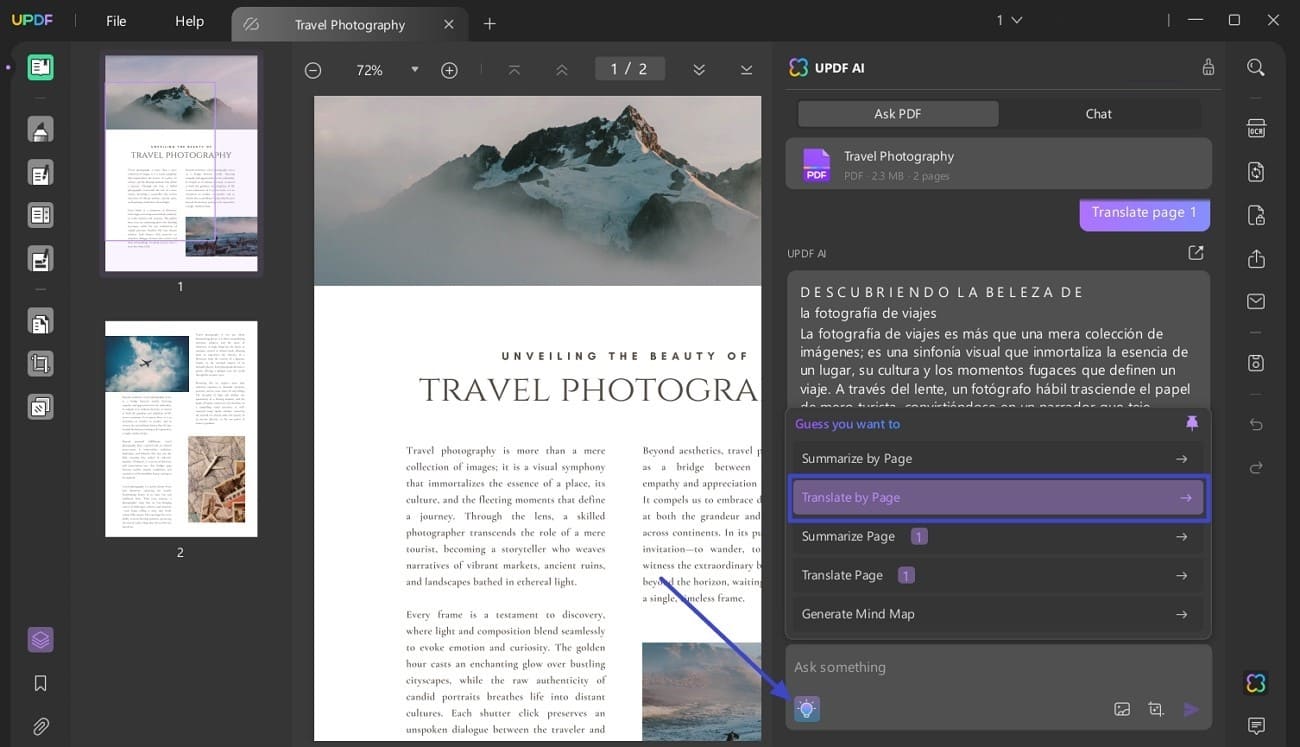
Task: Click the crop screenshot icon in chat box
Action: (x=1156, y=709)
